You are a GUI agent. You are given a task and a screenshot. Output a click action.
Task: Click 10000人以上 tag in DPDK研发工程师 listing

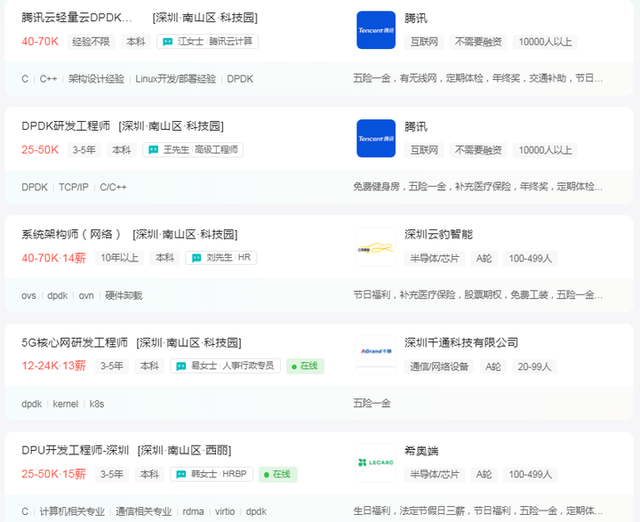coord(545,150)
